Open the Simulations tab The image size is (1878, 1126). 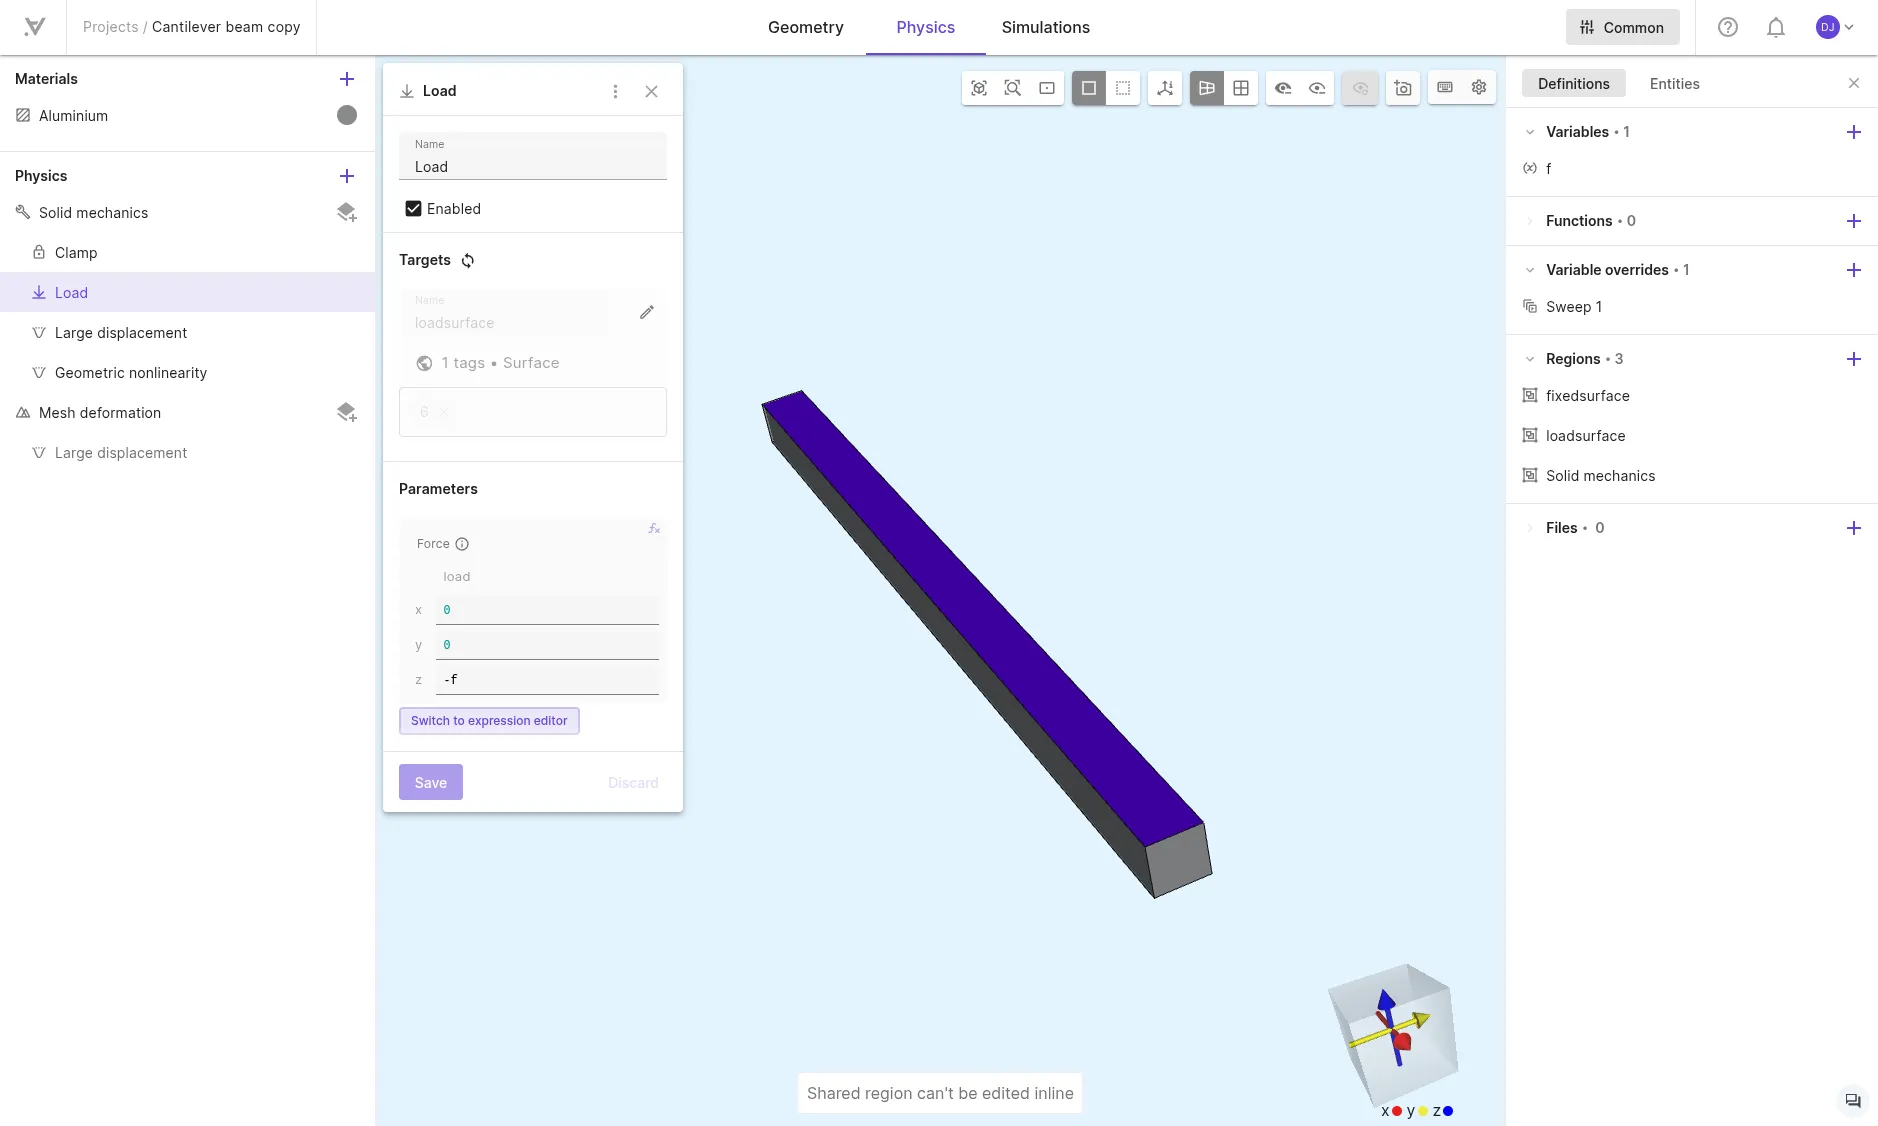tap(1046, 28)
